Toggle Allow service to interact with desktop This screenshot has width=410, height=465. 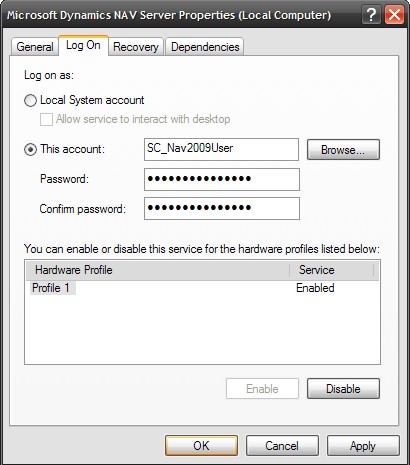[46, 119]
